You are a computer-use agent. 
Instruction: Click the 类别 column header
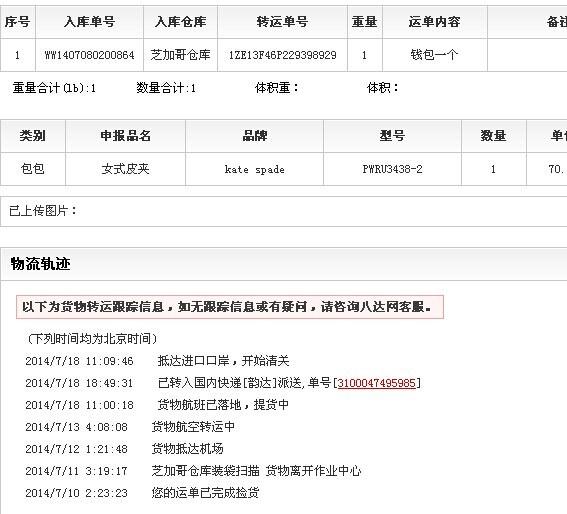[x=33, y=136]
